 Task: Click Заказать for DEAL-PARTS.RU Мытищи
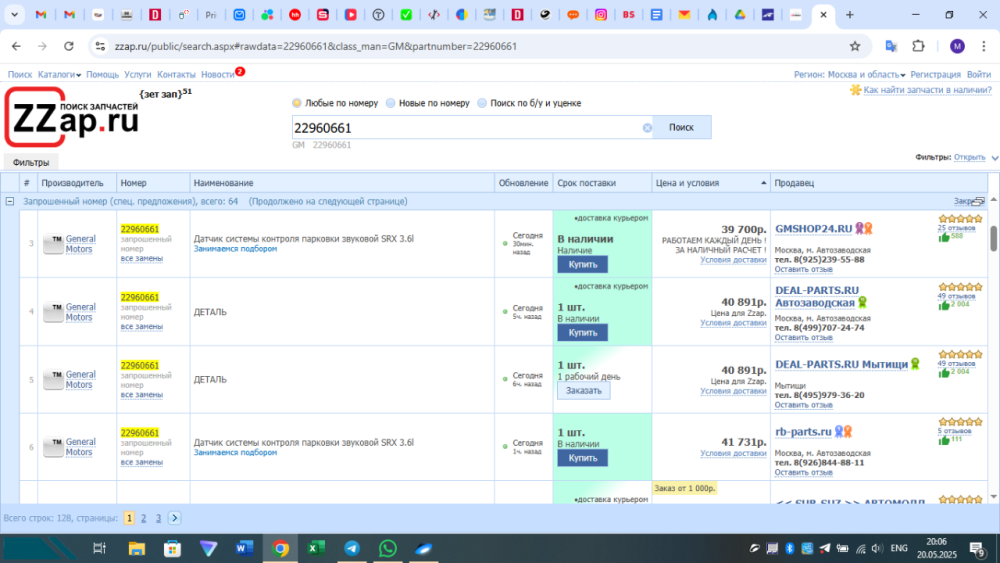pyautogui.click(x=583, y=391)
